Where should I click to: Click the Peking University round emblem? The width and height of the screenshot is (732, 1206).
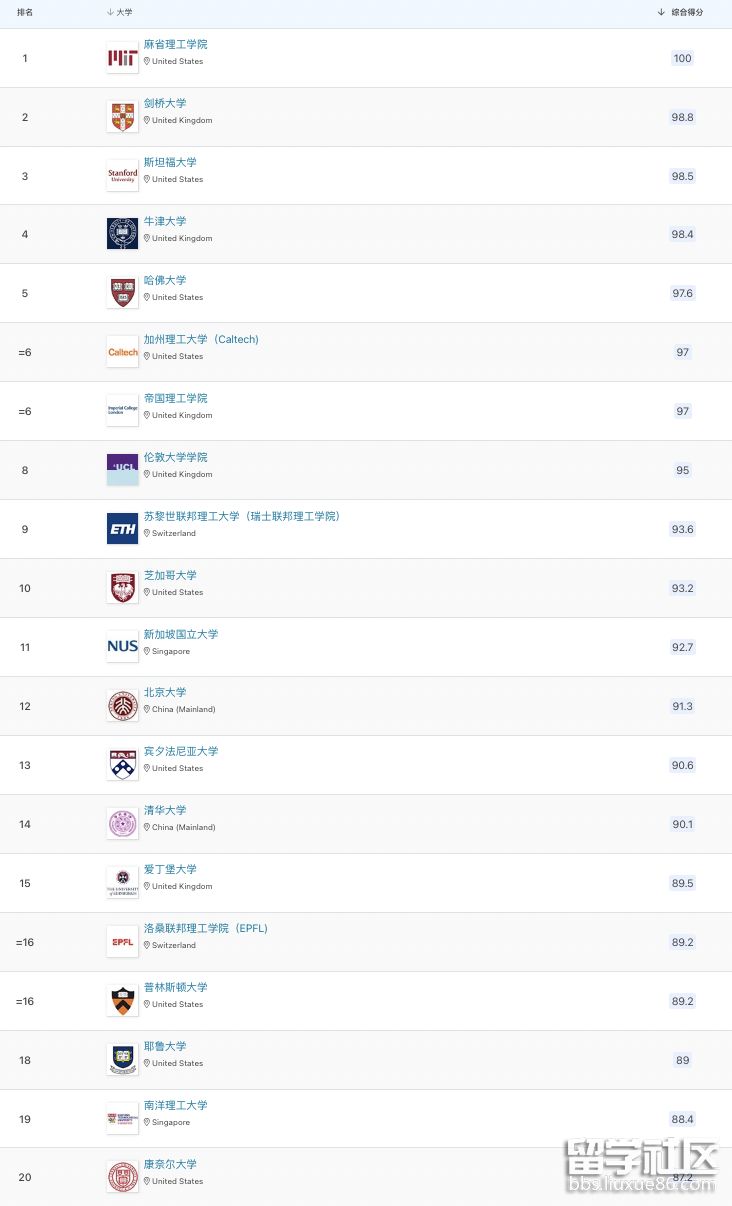pyautogui.click(x=123, y=706)
